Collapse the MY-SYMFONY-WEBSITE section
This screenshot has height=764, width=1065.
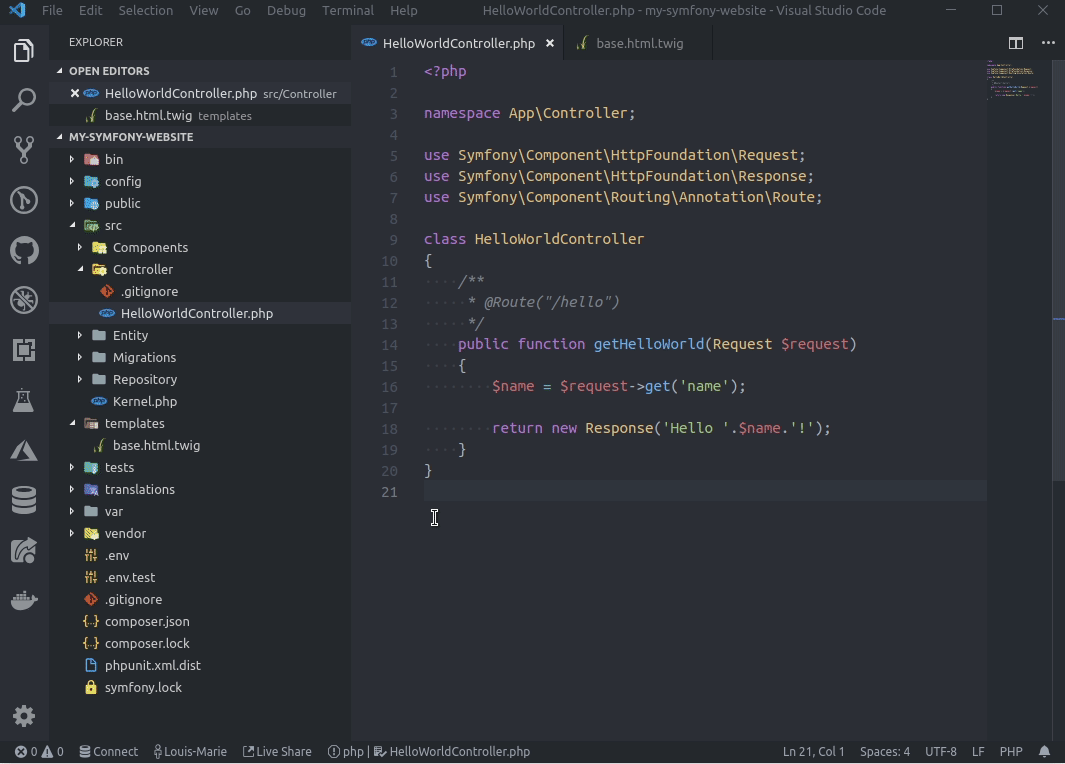click(x=60, y=137)
